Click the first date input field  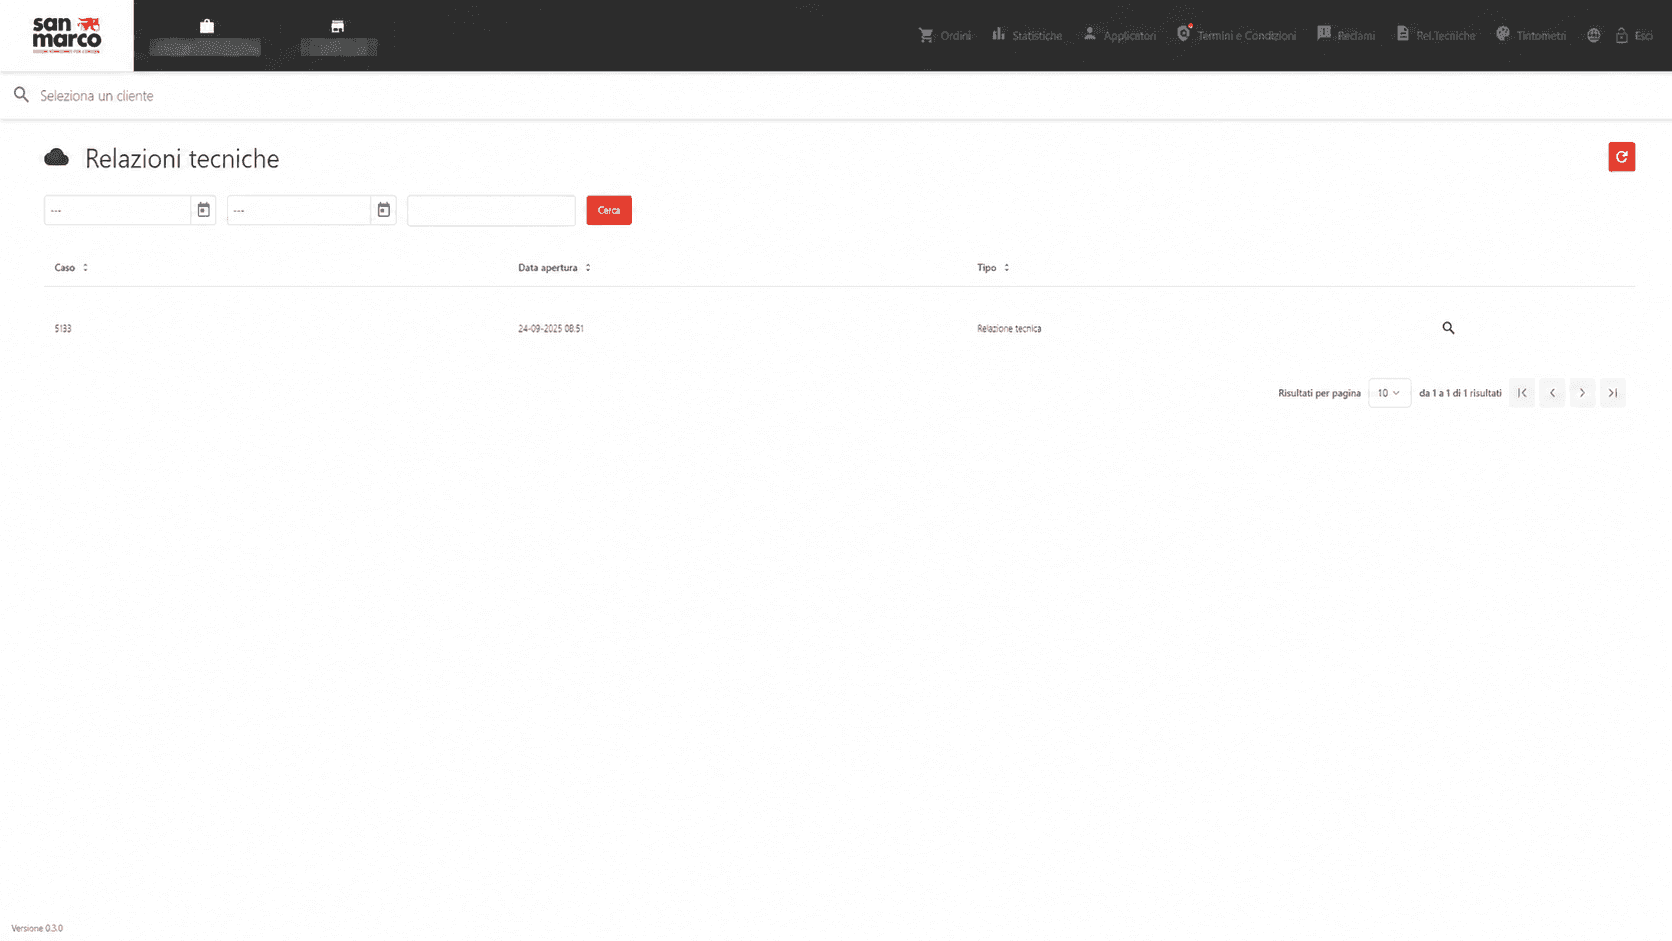[117, 210]
